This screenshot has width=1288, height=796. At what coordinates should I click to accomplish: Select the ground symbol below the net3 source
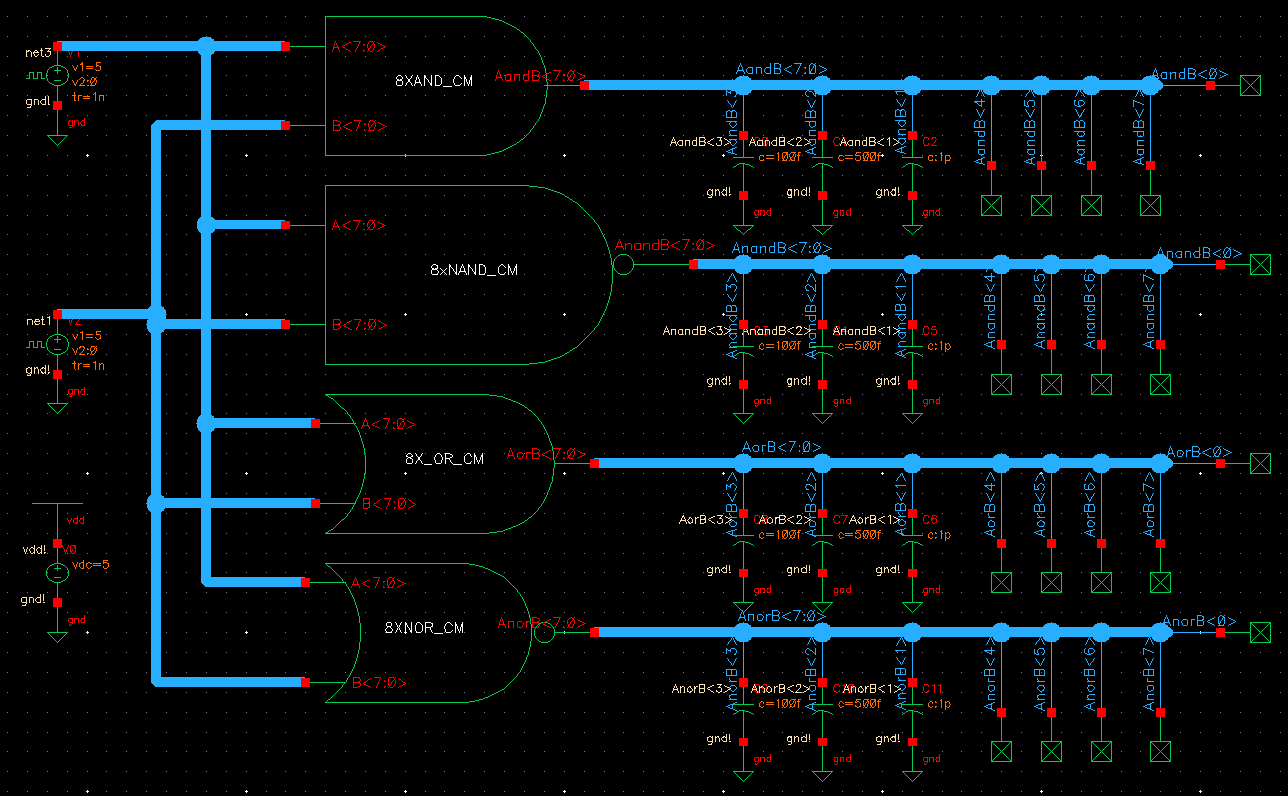(x=57, y=138)
